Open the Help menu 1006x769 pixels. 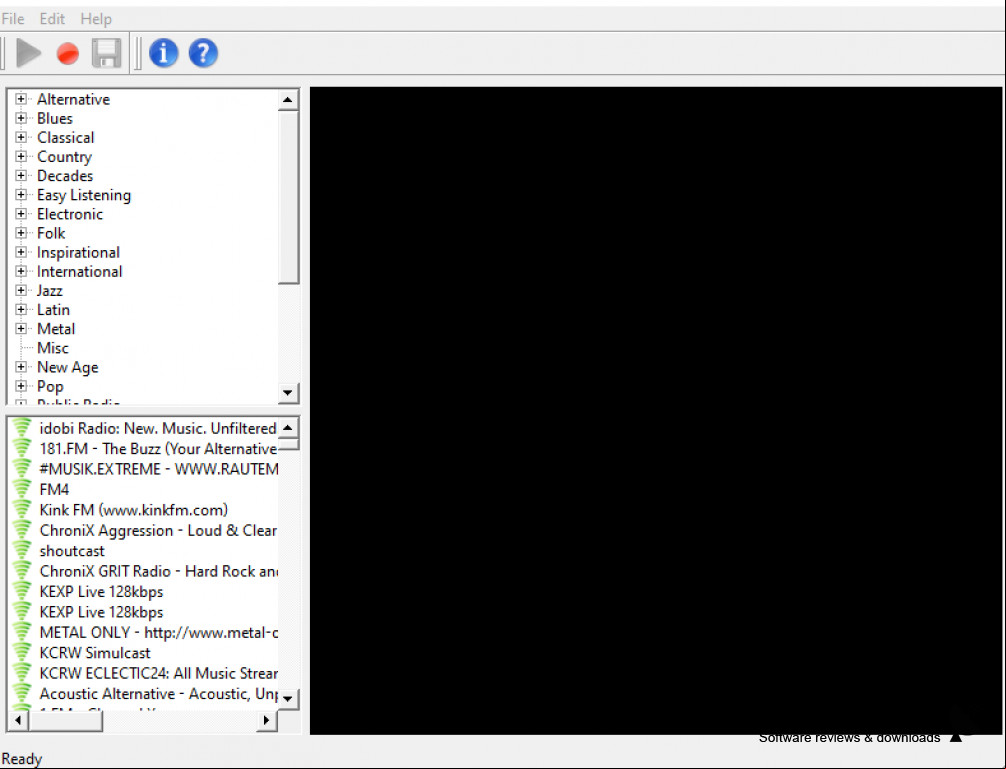point(96,19)
